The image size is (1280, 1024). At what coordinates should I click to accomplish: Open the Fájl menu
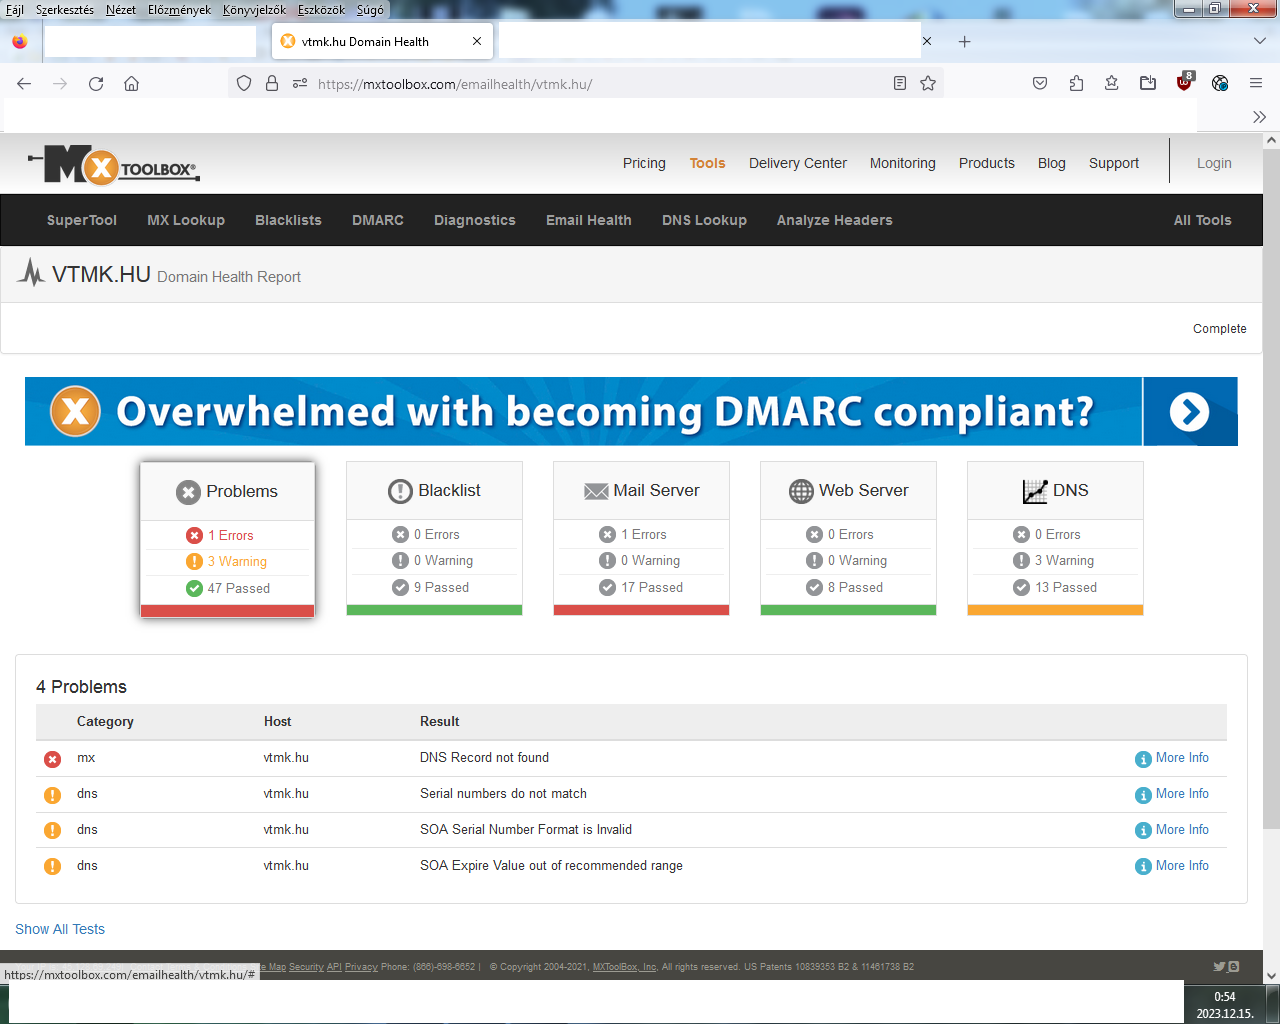click(x=15, y=10)
